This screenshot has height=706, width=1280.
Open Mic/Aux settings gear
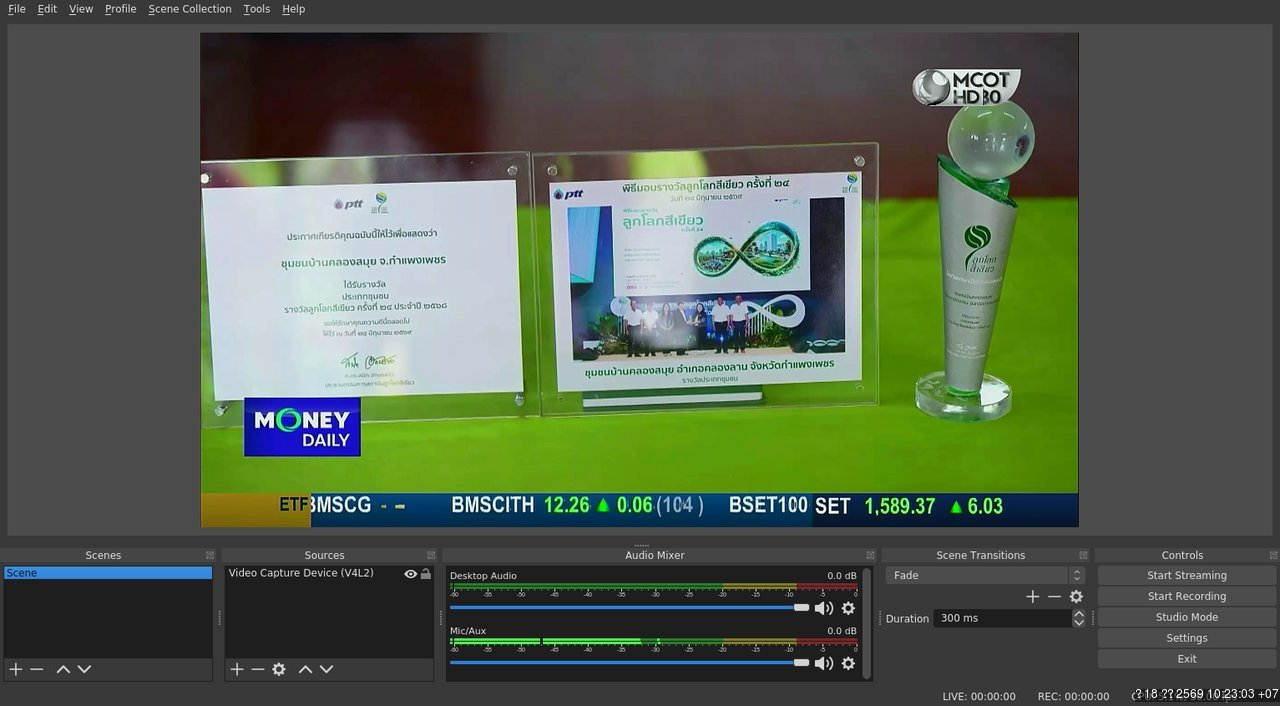[x=848, y=663]
